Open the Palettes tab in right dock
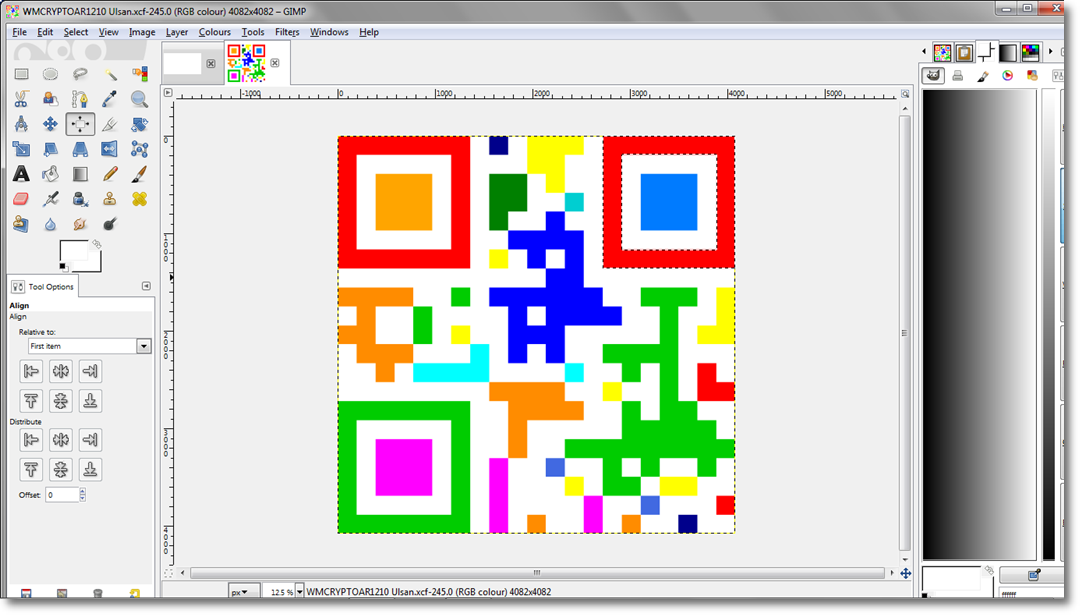1080x615 pixels. (1031, 52)
